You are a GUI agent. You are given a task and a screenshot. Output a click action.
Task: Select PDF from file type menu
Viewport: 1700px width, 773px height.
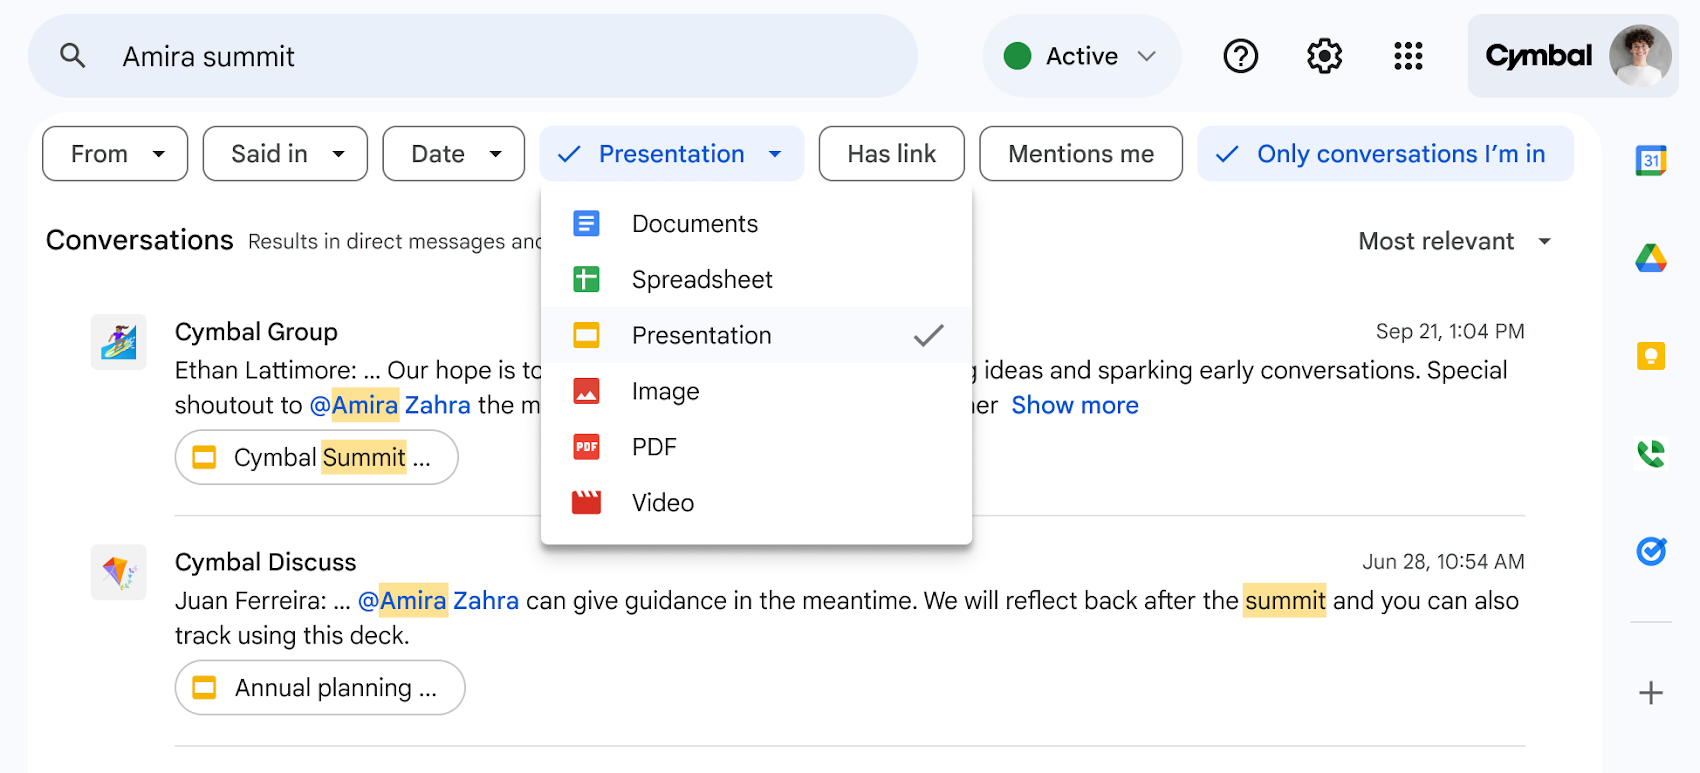click(756, 446)
